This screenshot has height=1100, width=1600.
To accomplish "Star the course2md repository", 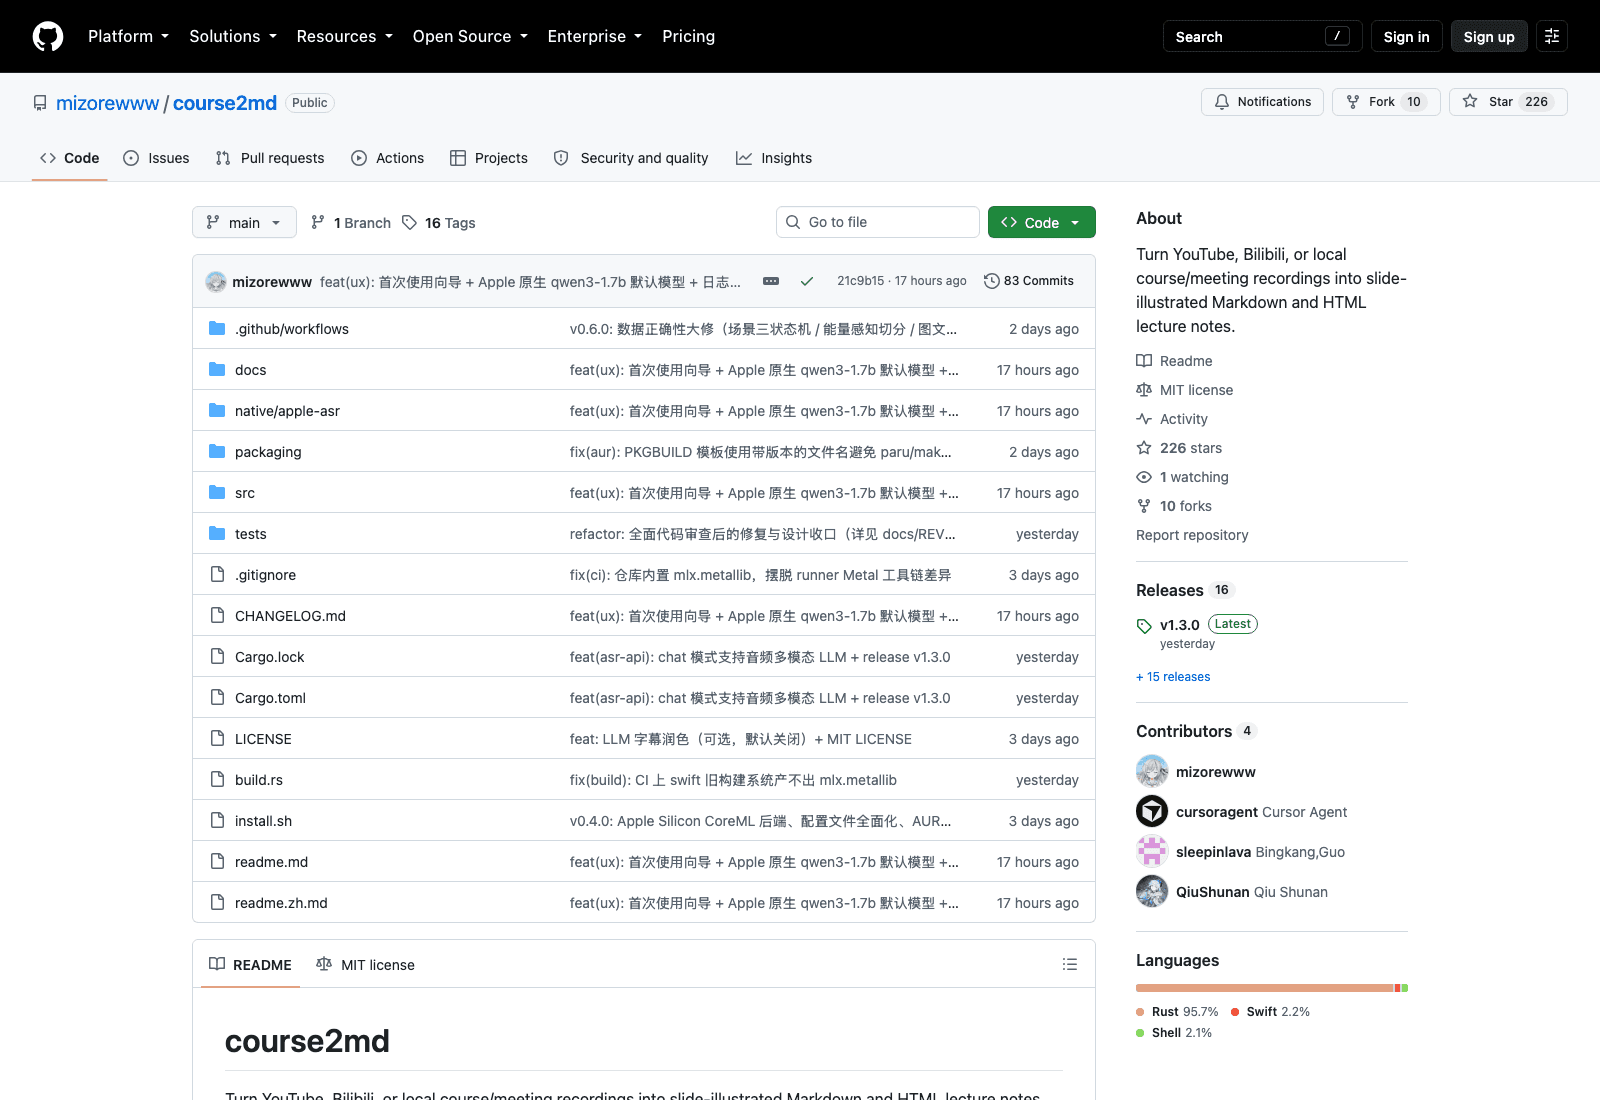I will coord(1508,102).
